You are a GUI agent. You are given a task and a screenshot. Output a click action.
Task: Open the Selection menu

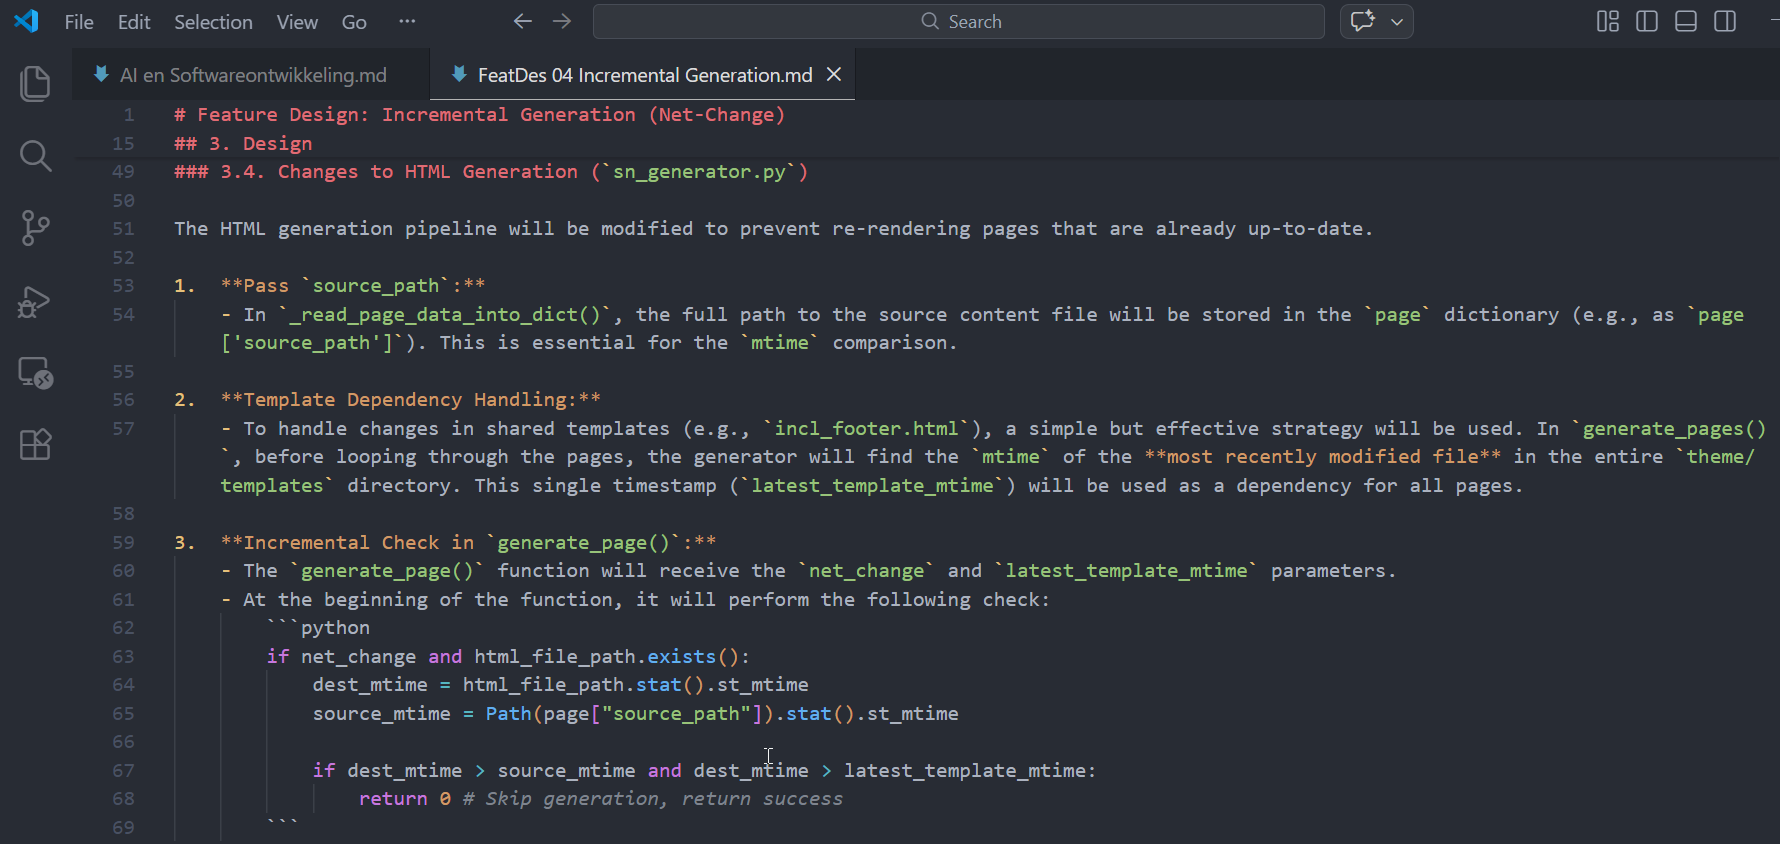pos(213,22)
